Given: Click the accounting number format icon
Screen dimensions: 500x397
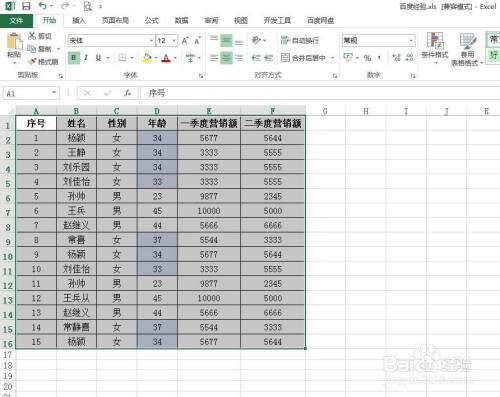Looking at the screenshot, I should pyautogui.click(x=348, y=58).
